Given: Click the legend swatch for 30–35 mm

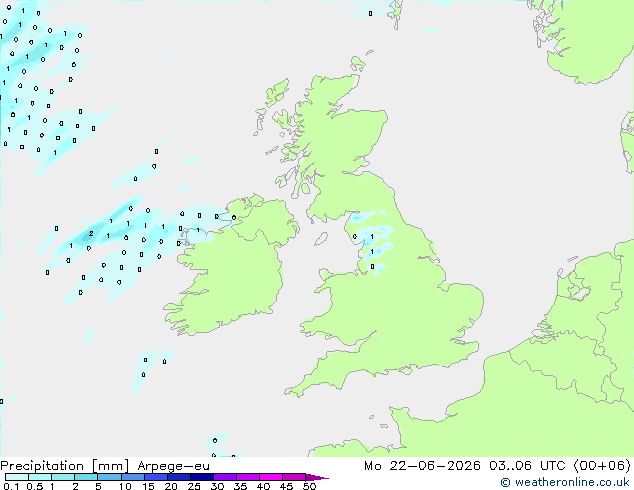Looking at the screenshot, I should [224, 477].
